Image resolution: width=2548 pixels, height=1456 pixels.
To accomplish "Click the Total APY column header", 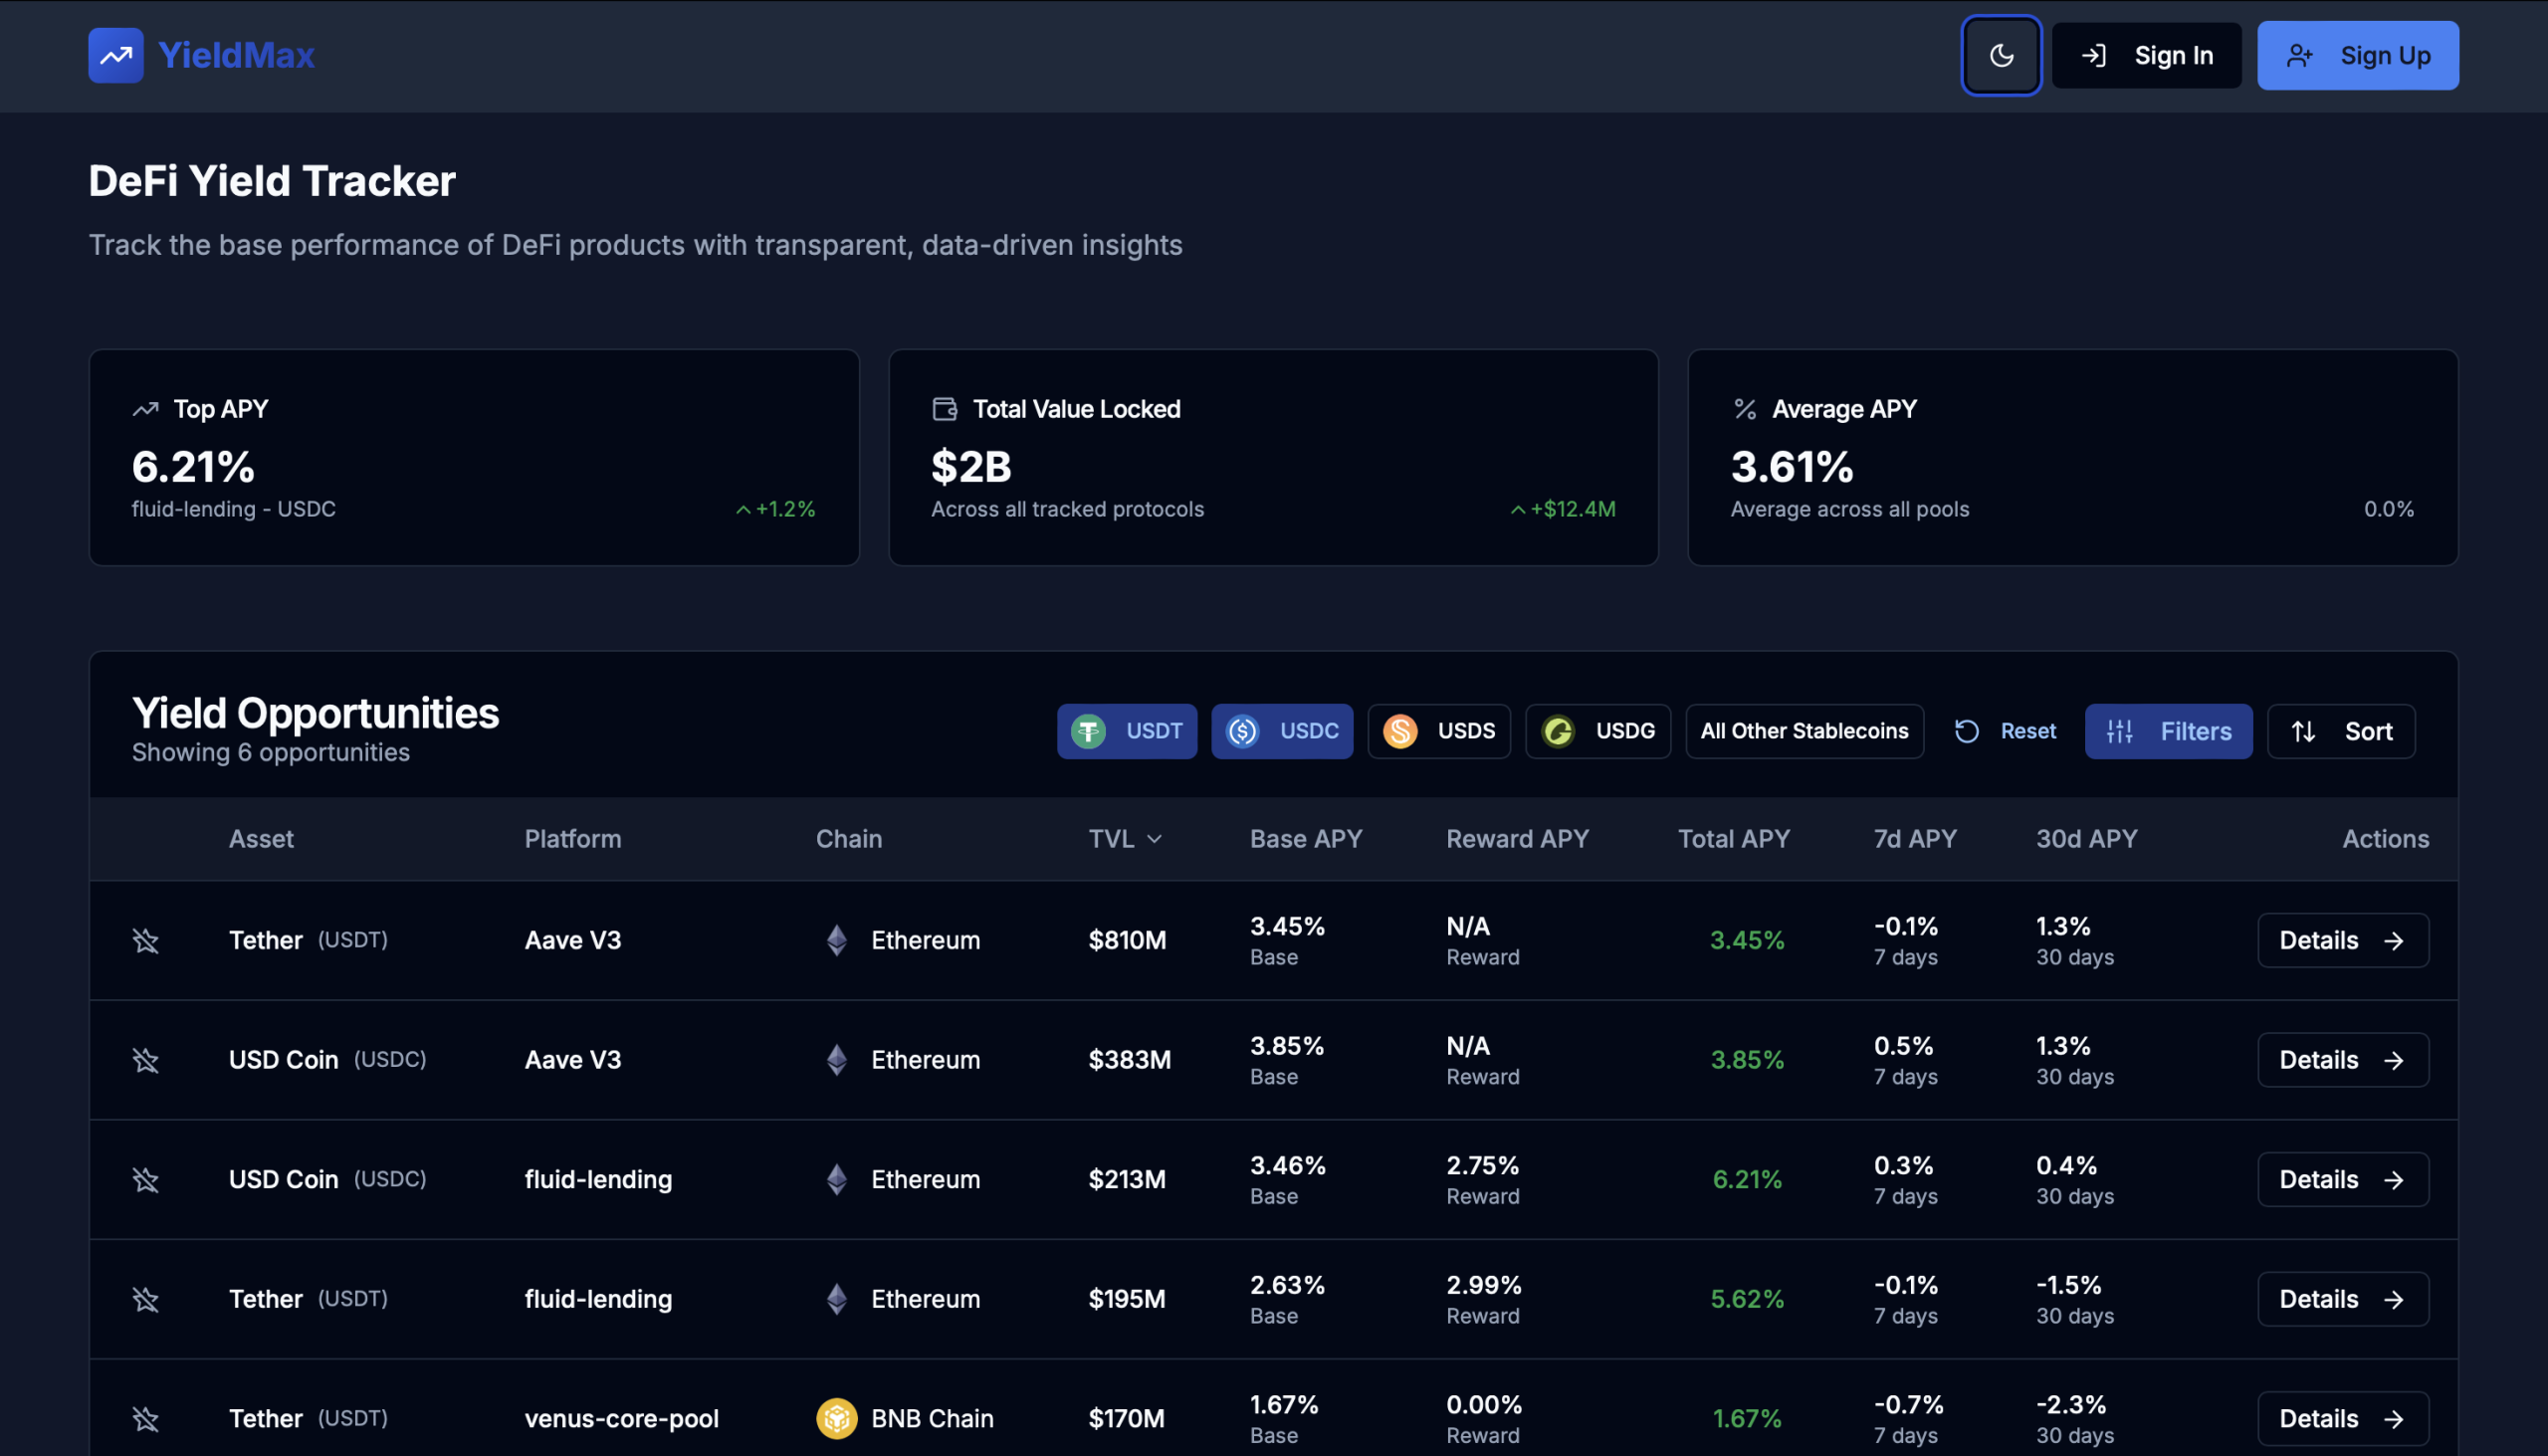I will point(1734,839).
